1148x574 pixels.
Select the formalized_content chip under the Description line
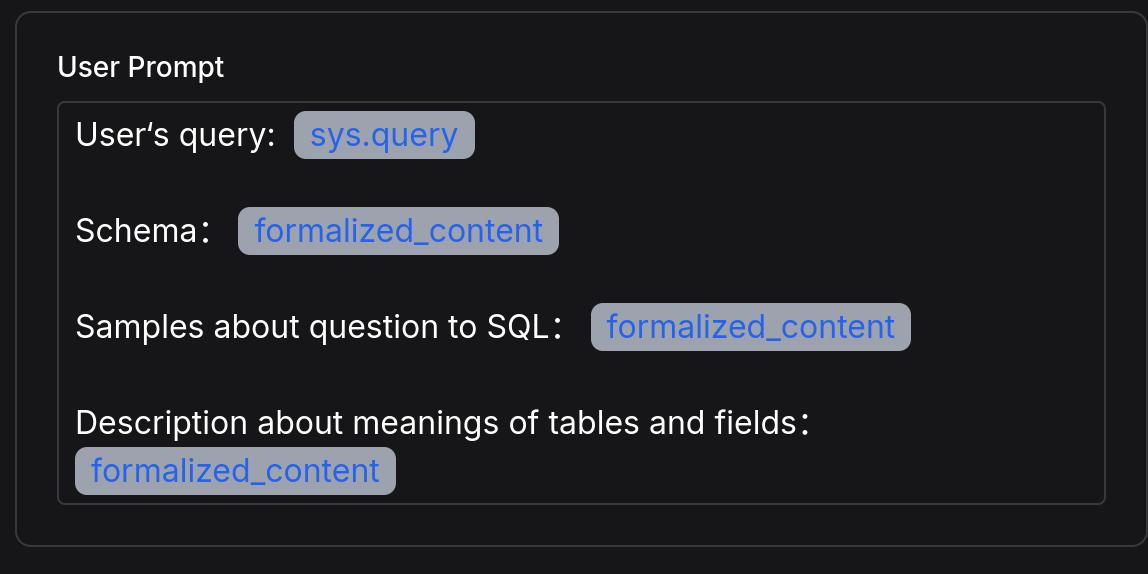[235, 471]
